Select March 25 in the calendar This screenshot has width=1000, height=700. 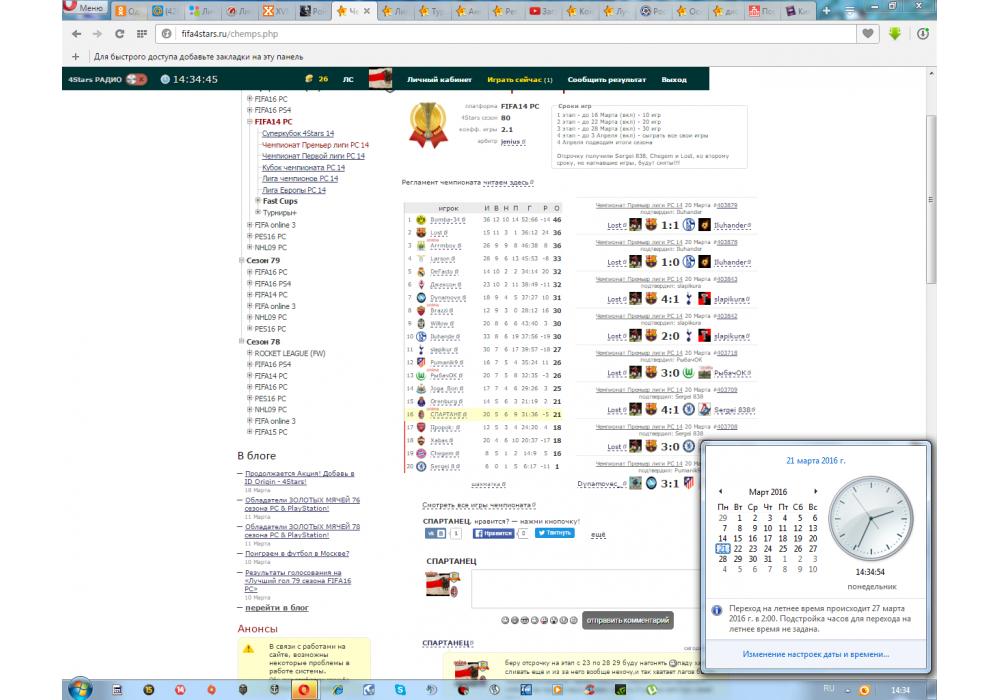pyautogui.click(x=783, y=548)
